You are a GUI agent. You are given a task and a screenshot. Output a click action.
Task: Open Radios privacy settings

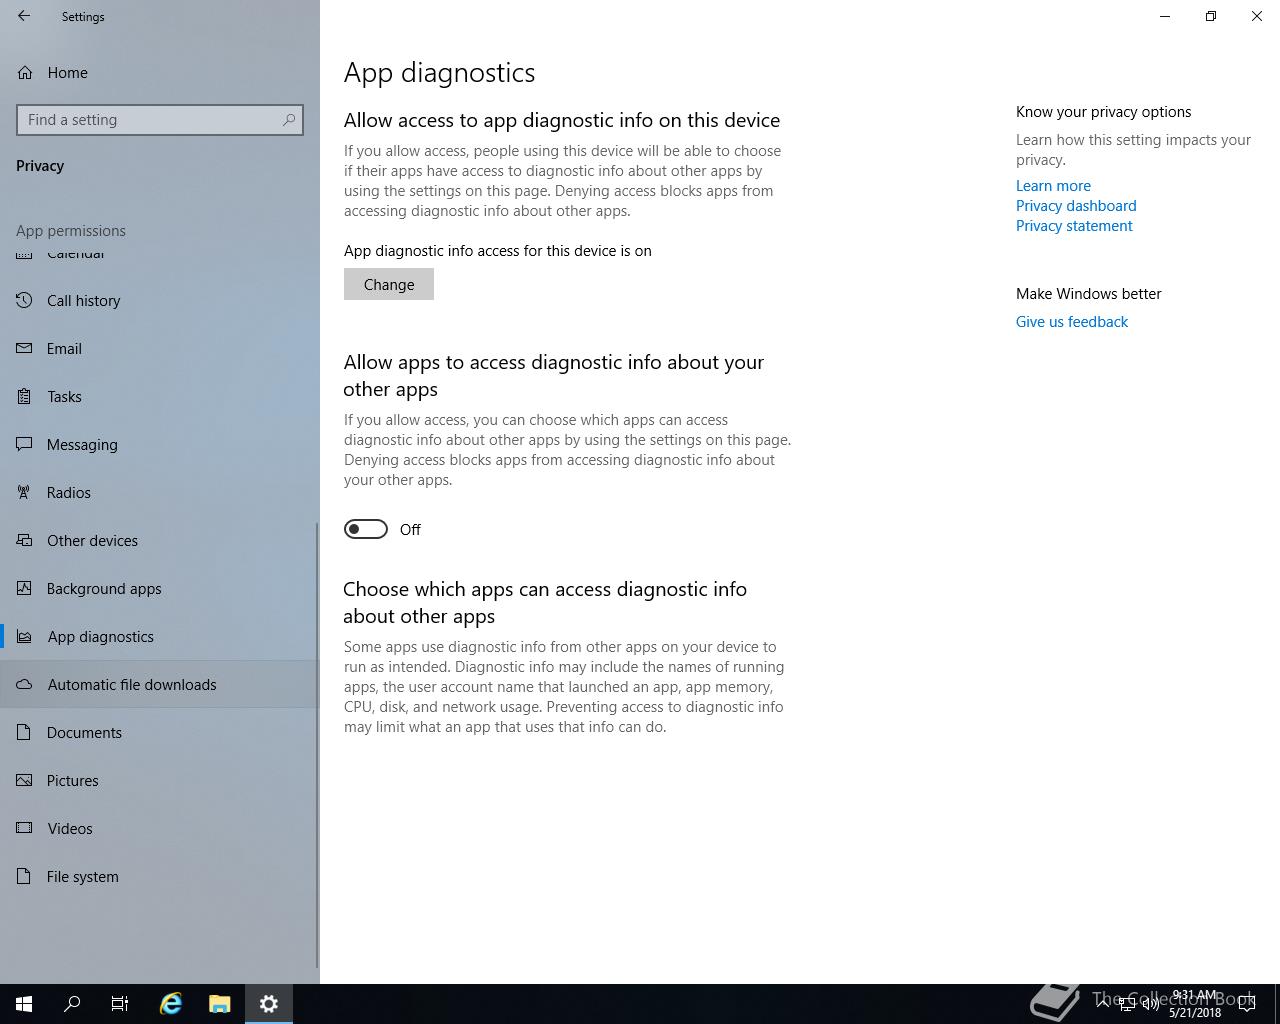(x=160, y=492)
